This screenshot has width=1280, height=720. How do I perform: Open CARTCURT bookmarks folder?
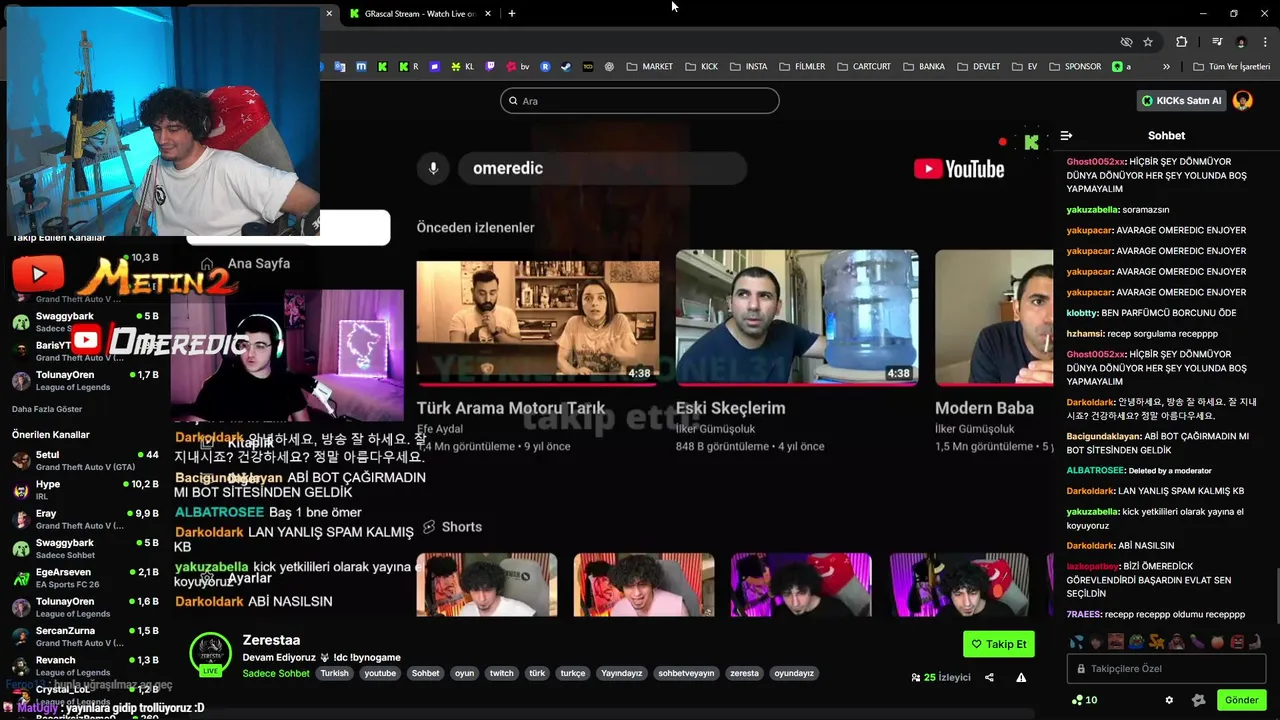point(863,66)
